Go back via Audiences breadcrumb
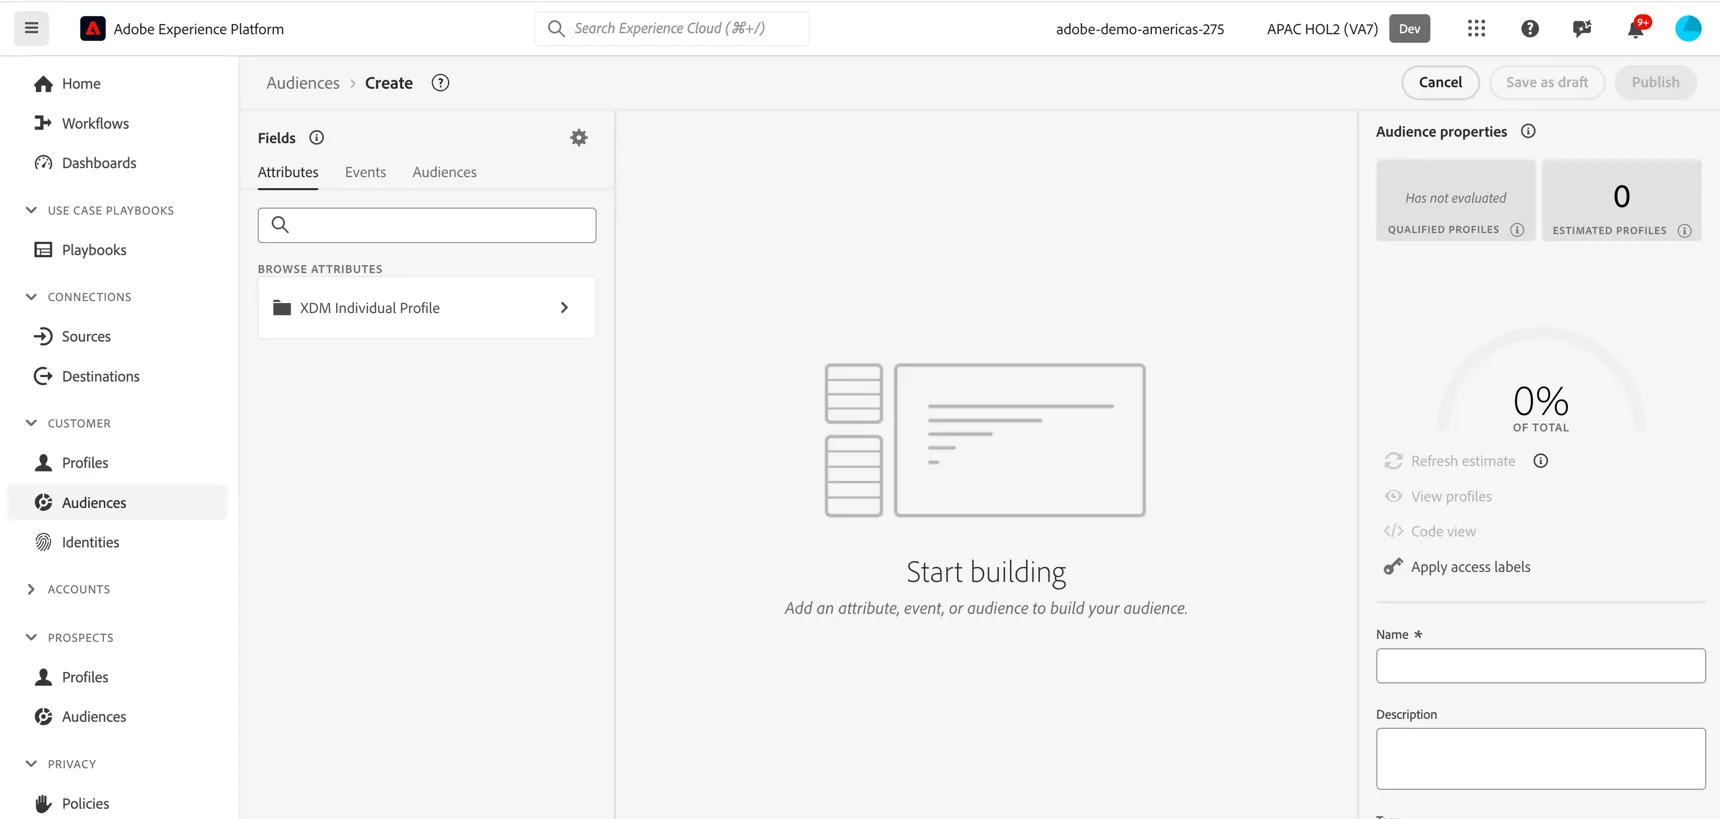Viewport: 1720px width, 819px height. [x=303, y=83]
